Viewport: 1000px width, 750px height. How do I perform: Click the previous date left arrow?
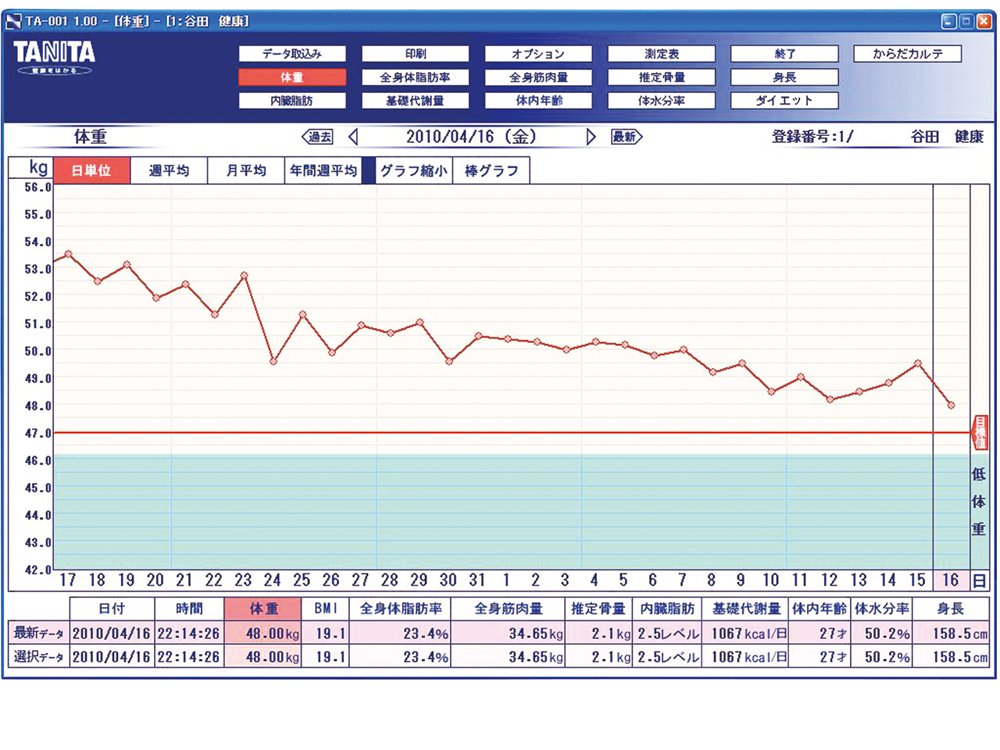click(352, 137)
